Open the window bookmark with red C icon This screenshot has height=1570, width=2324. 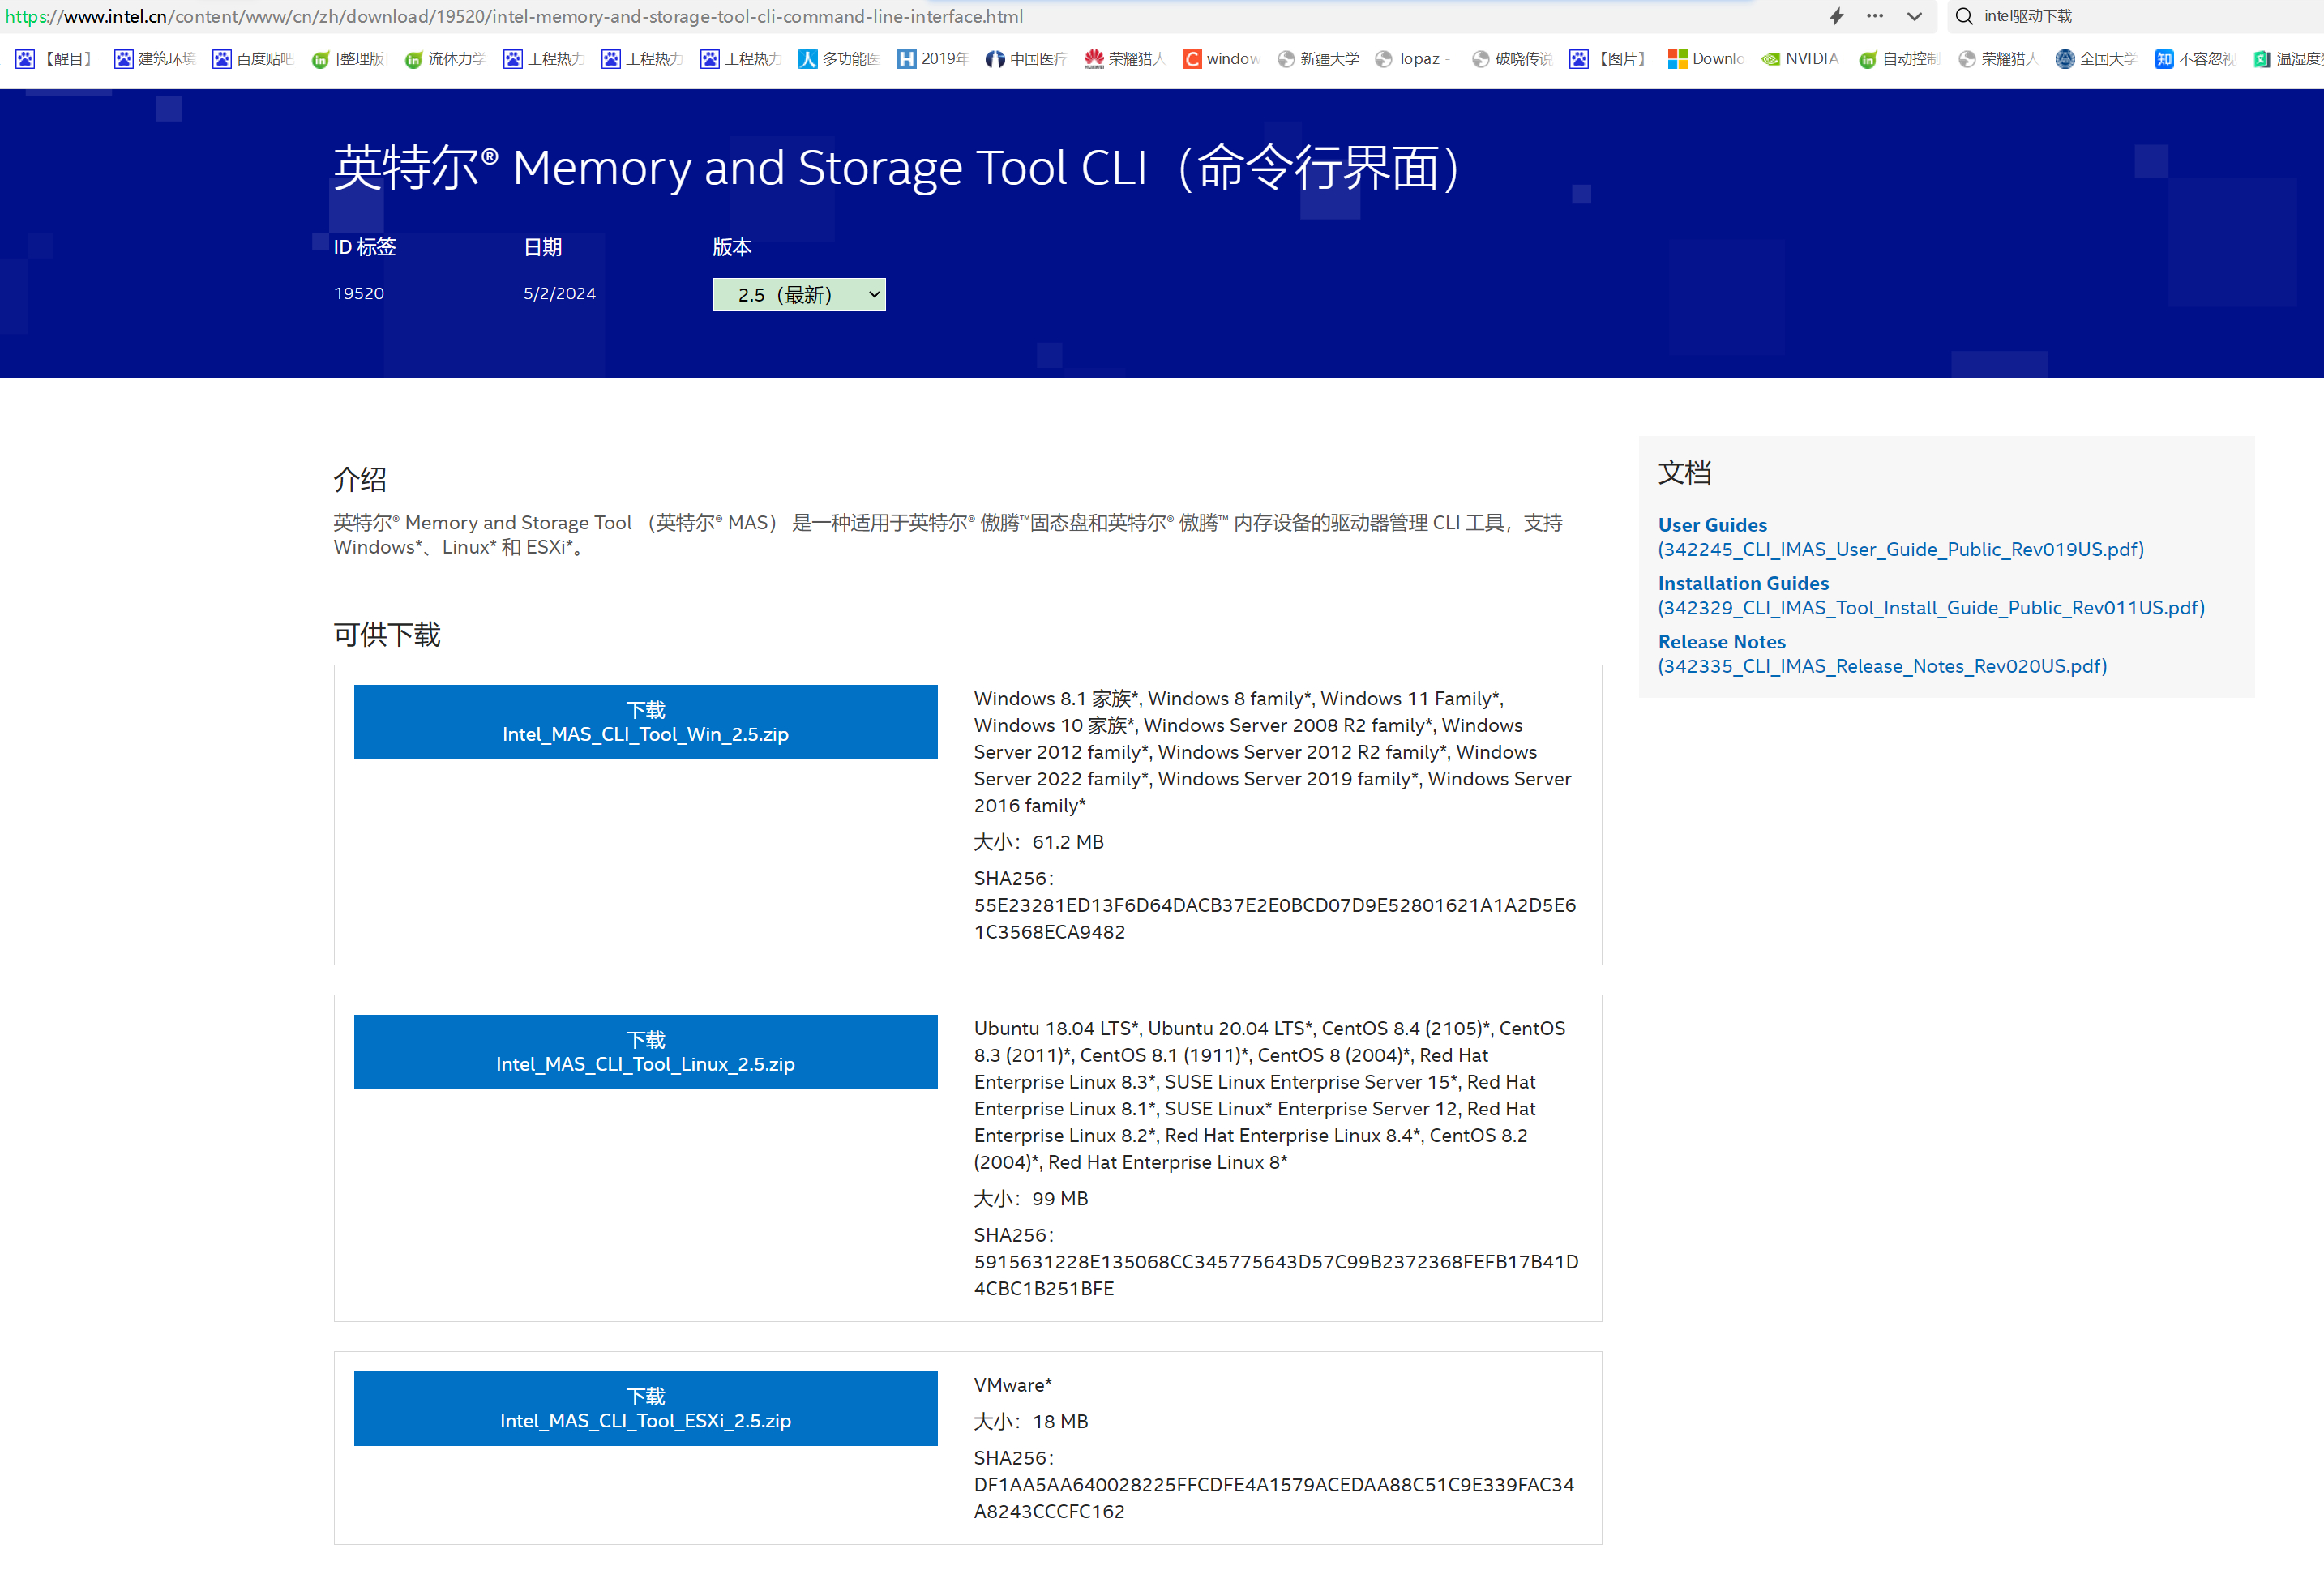pyautogui.click(x=1221, y=59)
